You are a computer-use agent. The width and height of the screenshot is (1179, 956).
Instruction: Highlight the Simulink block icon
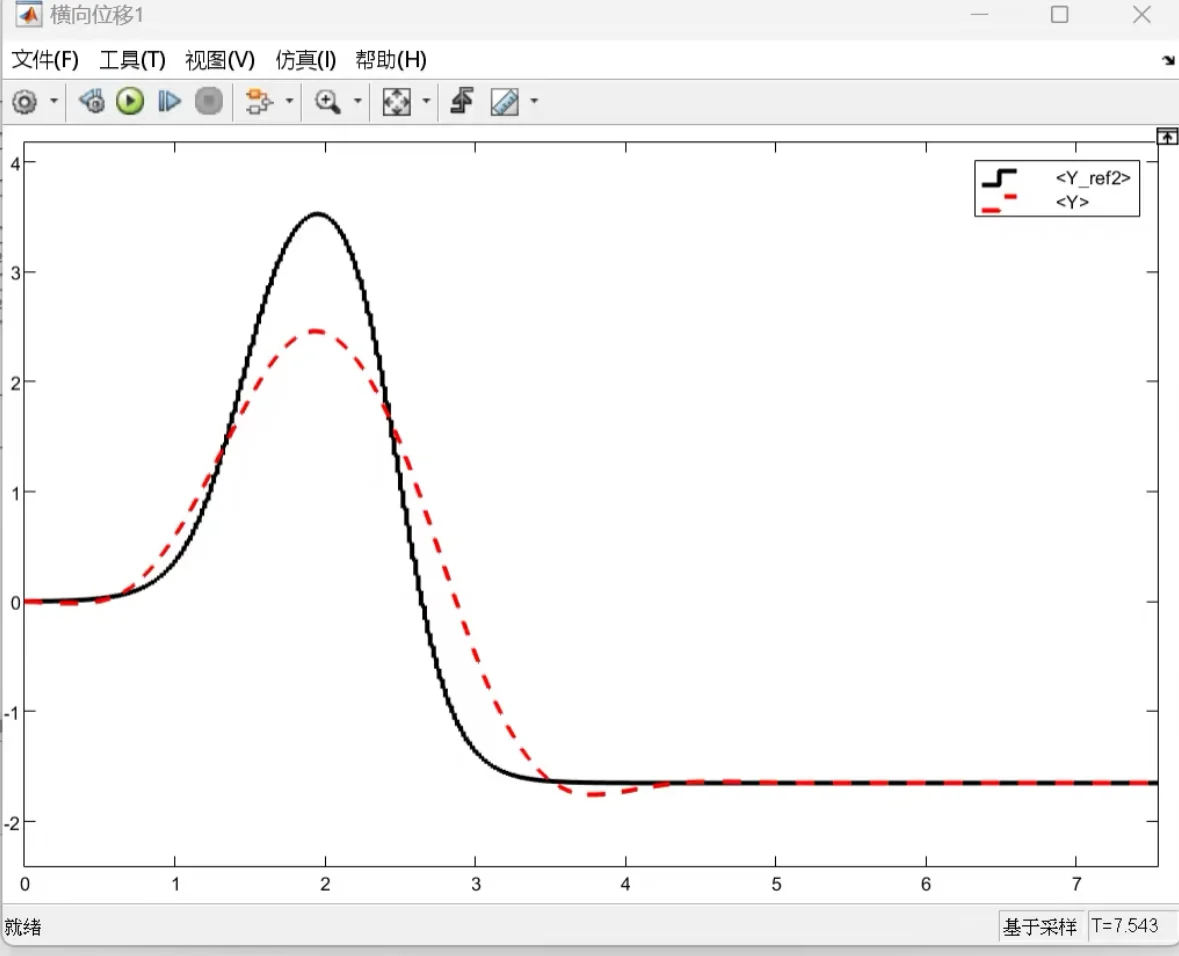(259, 102)
